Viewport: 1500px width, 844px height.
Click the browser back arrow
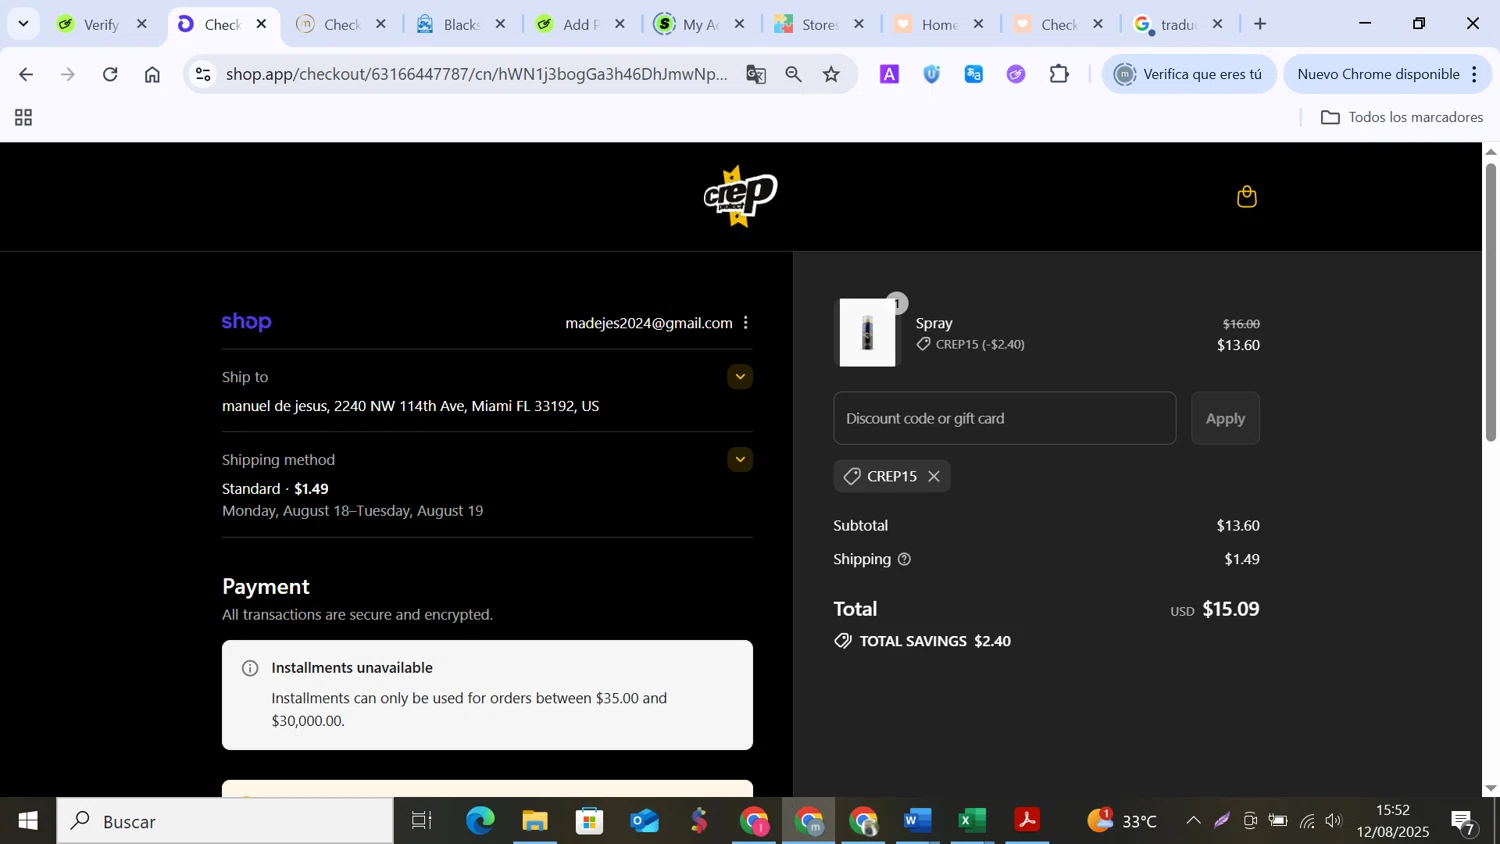click(26, 74)
